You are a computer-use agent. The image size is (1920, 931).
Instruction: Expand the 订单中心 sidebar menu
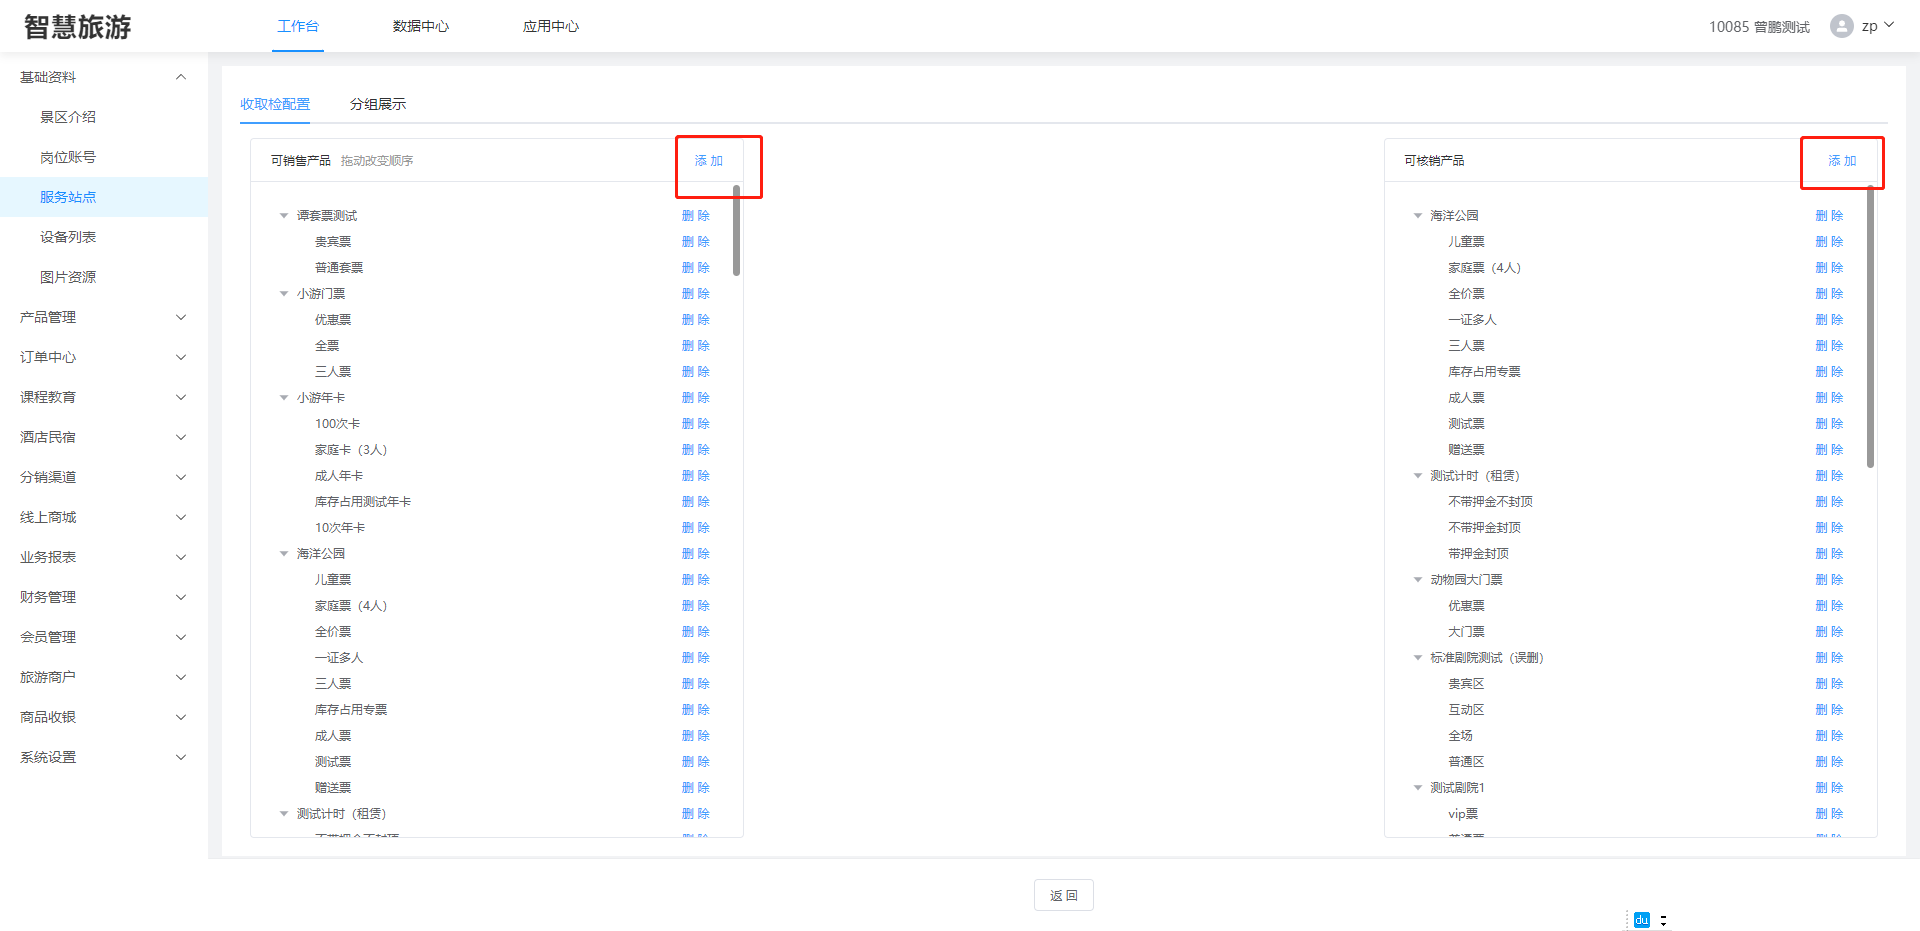pyautogui.click(x=181, y=357)
